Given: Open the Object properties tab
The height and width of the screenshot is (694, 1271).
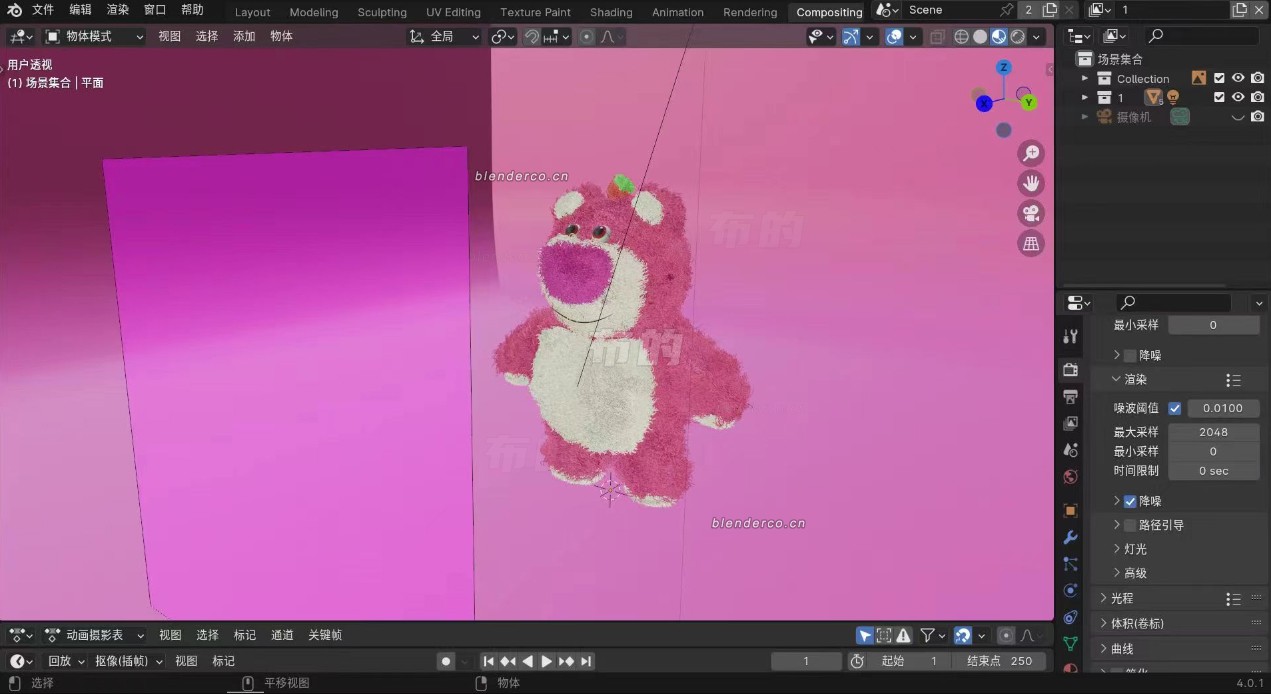Looking at the screenshot, I should click(1071, 511).
